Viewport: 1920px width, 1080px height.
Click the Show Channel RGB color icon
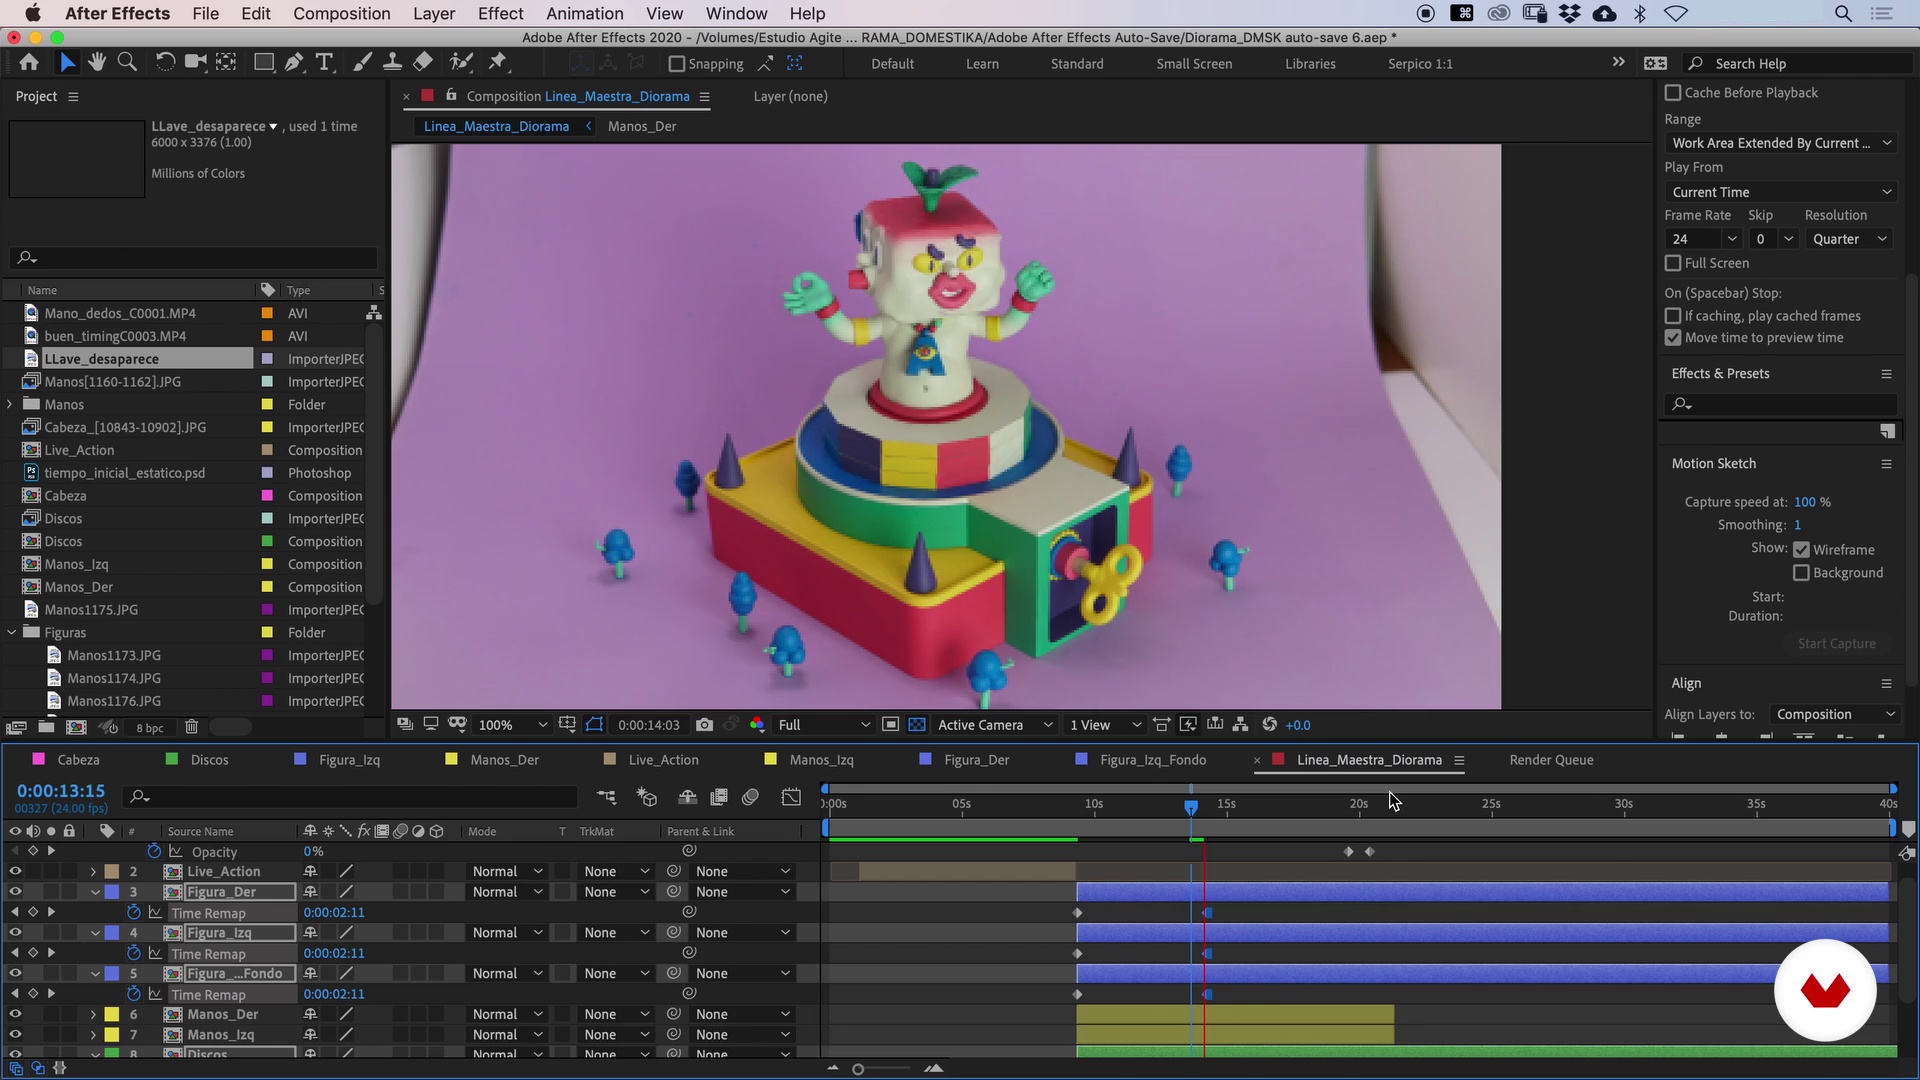pyautogui.click(x=757, y=725)
